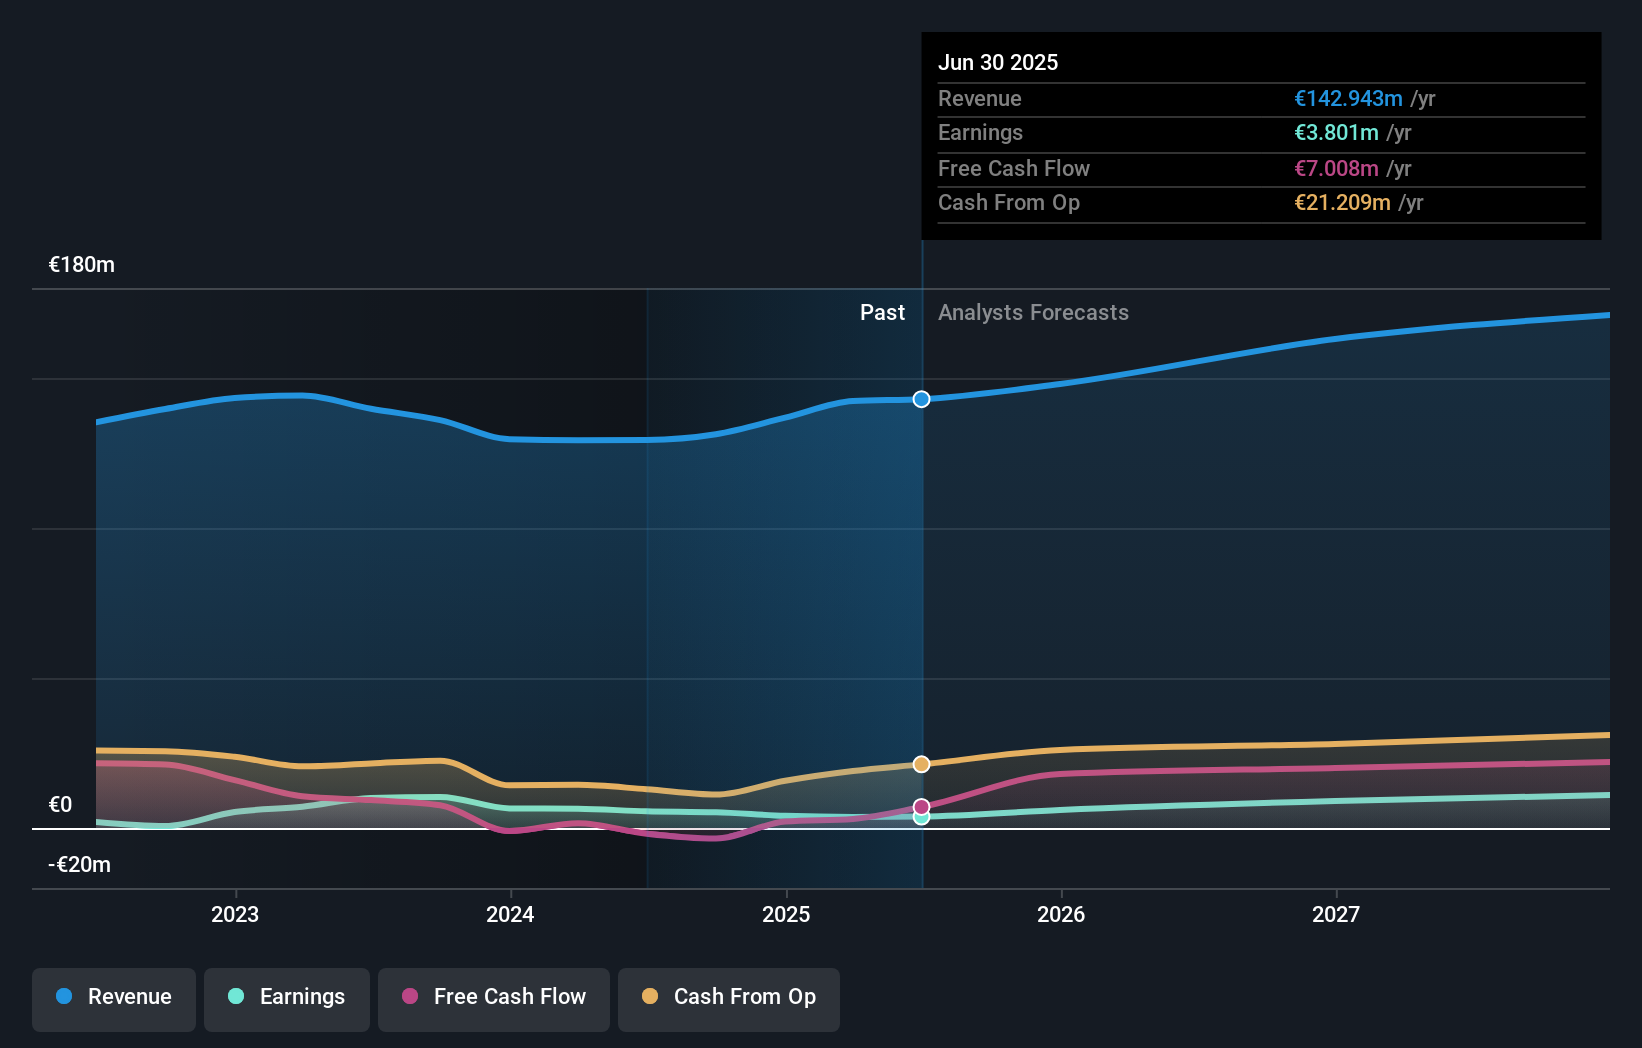Click the orange Cash From Op marker
This screenshot has height=1048, width=1642.
(921, 764)
